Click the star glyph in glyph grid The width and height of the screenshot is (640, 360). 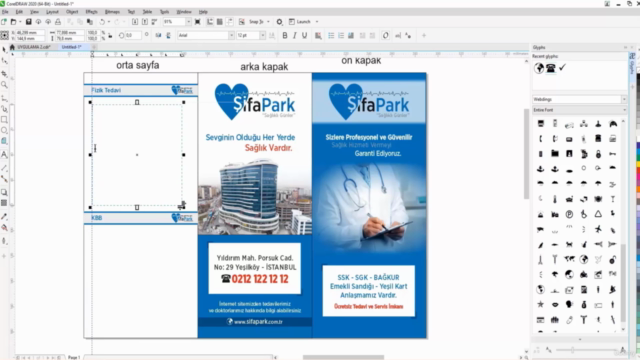pyautogui.click(x=540, y=304)
